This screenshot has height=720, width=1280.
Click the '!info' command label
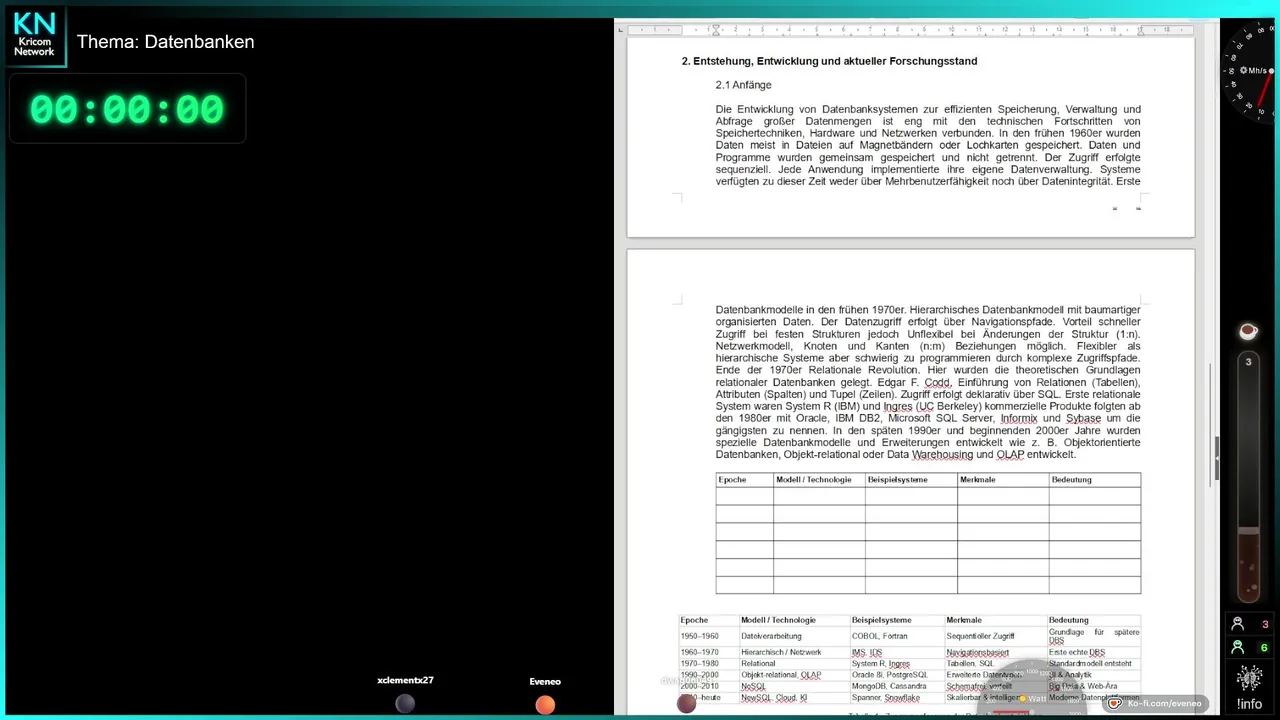(x=1249, y=704)
